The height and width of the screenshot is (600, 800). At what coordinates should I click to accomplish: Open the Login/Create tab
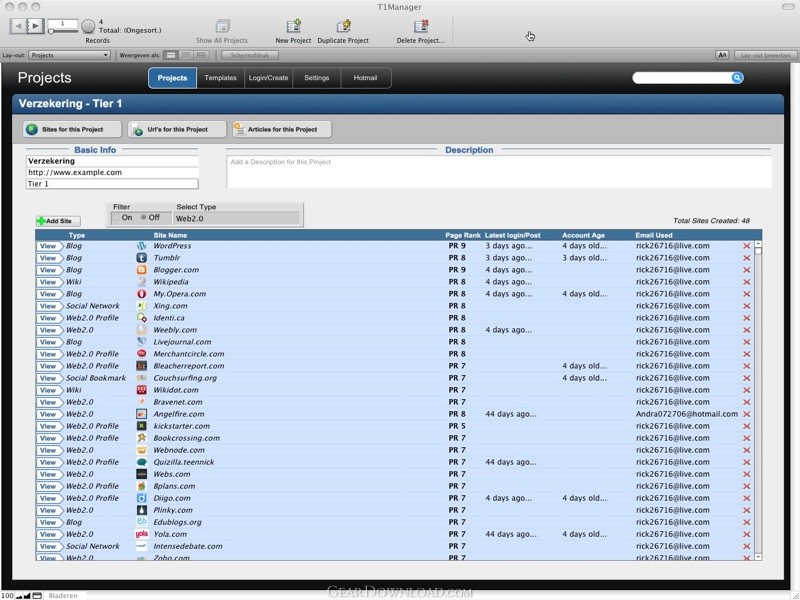tap(268, 78)
